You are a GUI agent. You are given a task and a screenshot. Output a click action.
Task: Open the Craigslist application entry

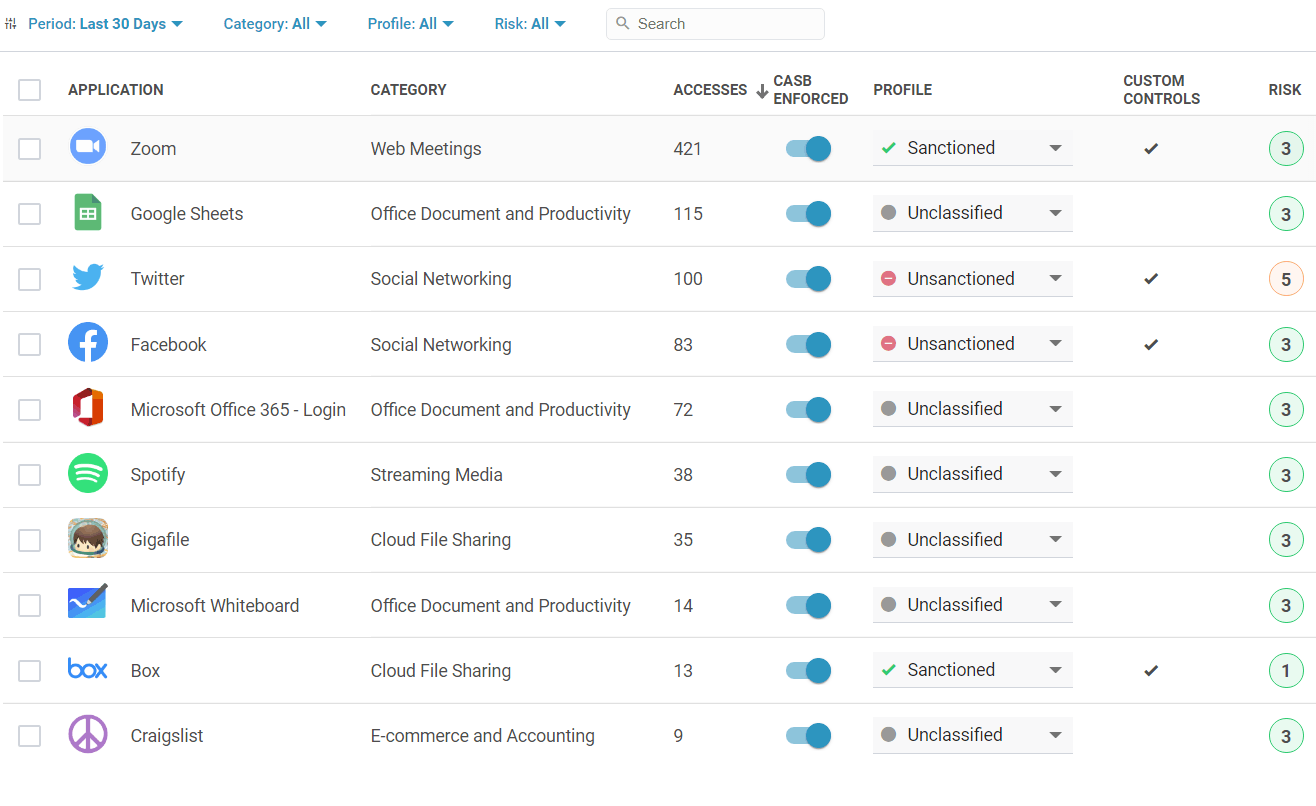167,736
